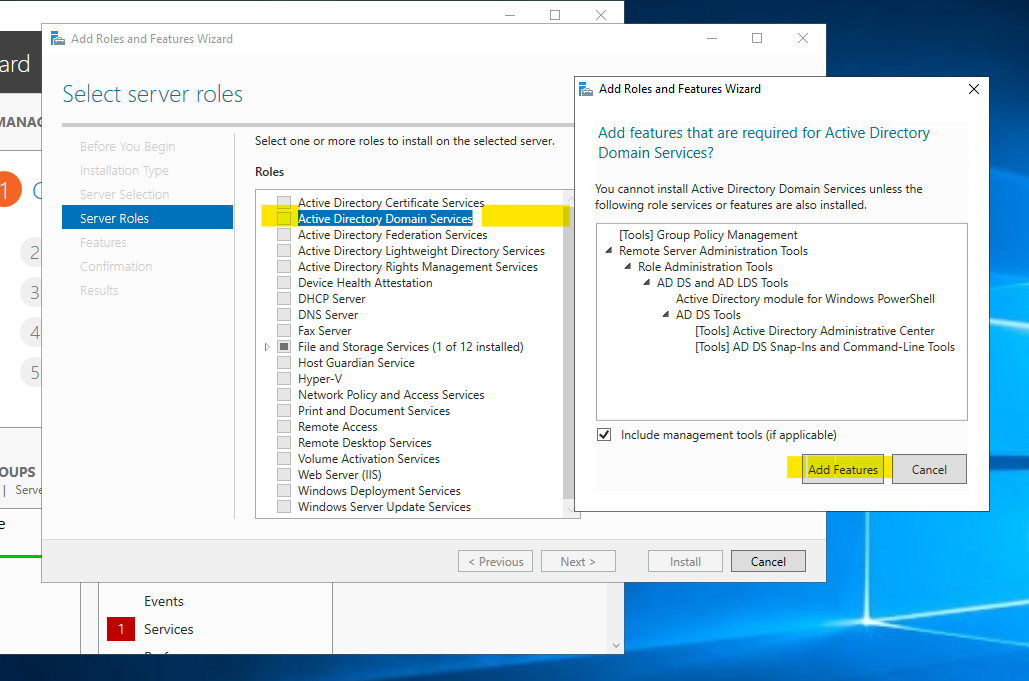This screenshot has height=681, width=1029.
Task: Click roles list vertical scrollbar
Action: [x=568, y=354]
